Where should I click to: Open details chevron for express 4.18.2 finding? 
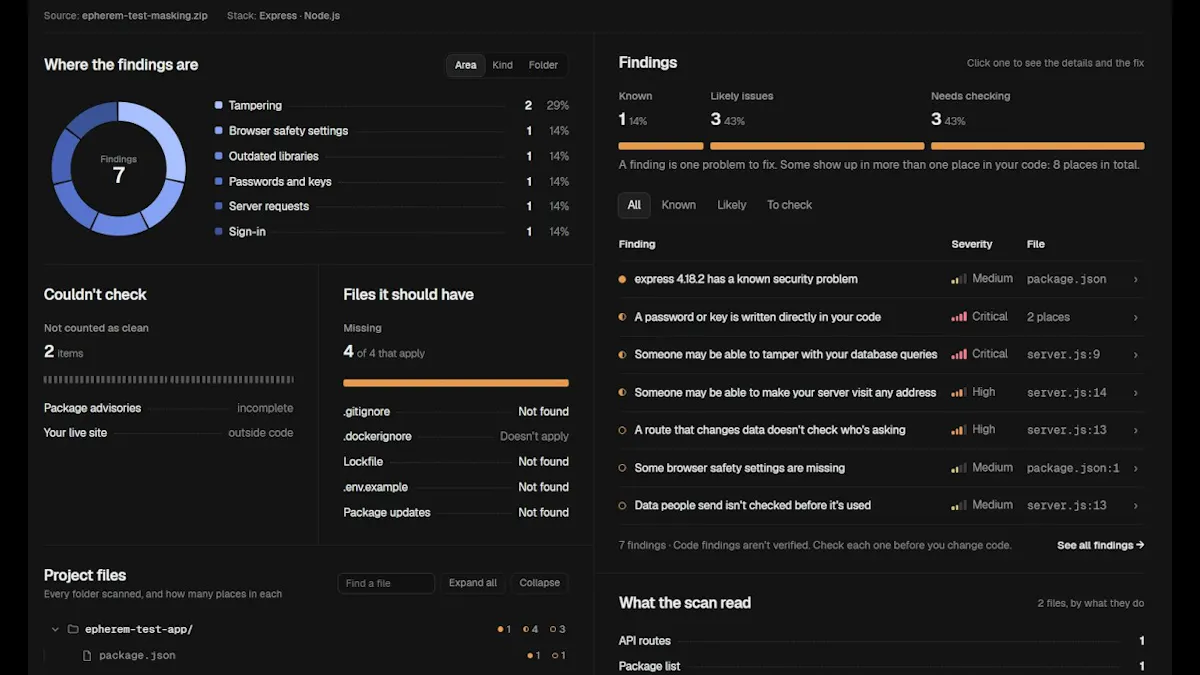(x=1136, y=279)
